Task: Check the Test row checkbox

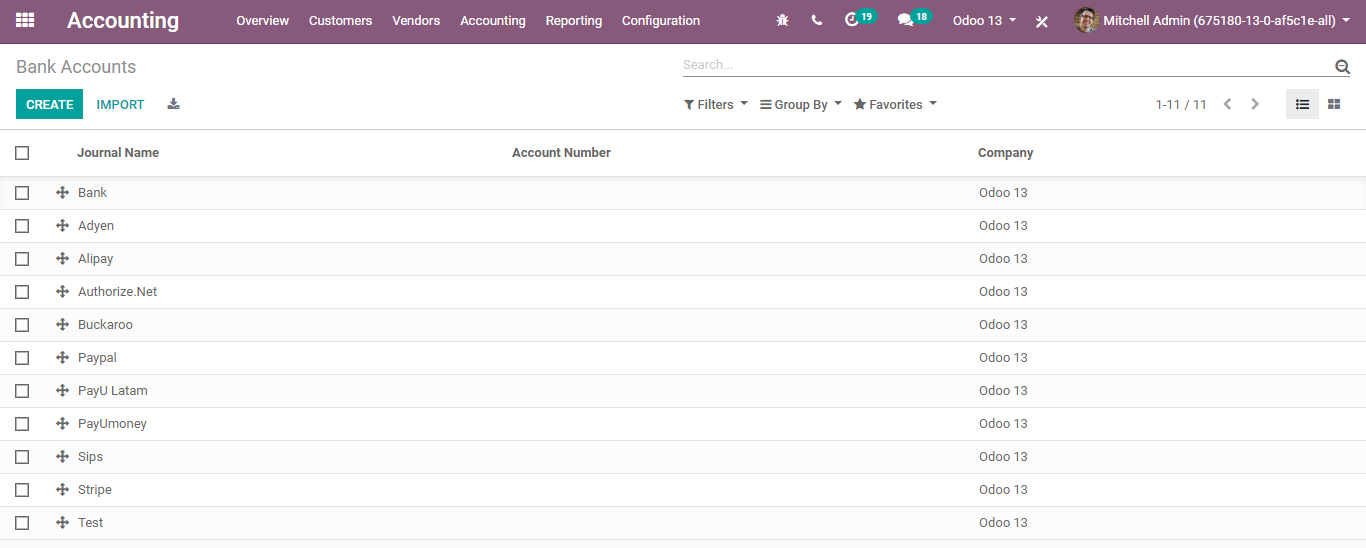Action: [x=22, y=523]
